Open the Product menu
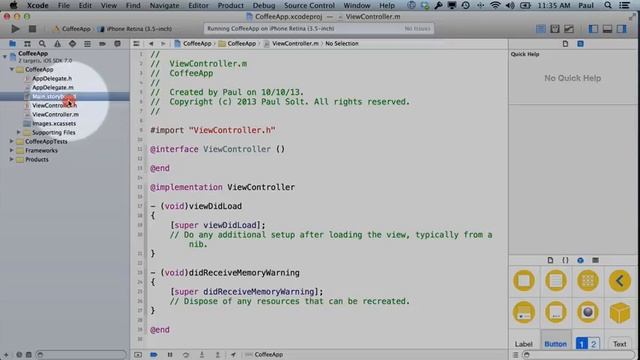640x360 pixels. point(230,5)
